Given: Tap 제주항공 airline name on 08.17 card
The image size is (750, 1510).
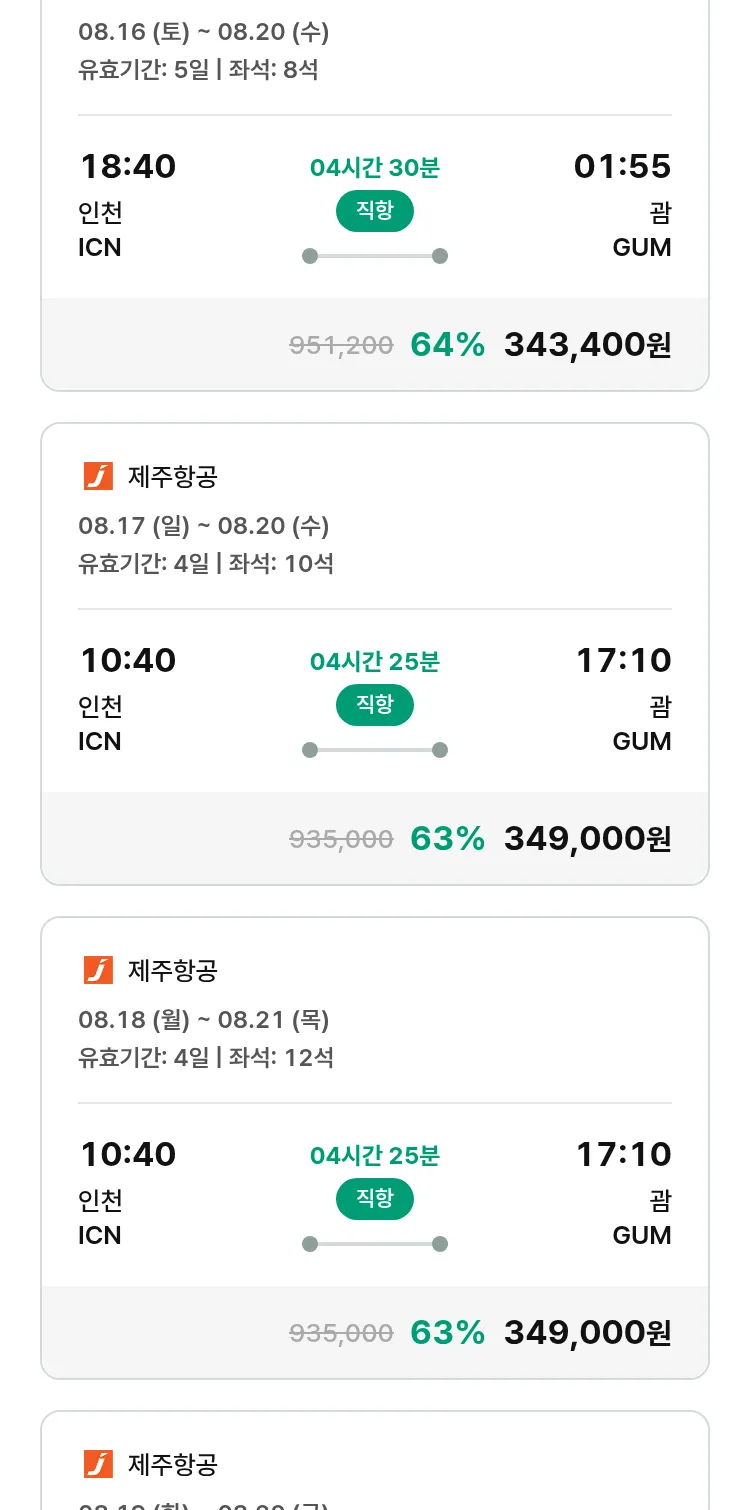Looking at the screenshot, I should 172,477.
